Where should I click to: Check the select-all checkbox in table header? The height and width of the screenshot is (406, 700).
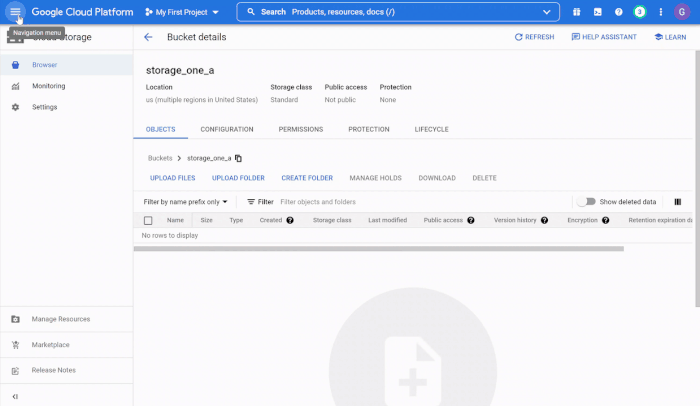tap(148, 220)
